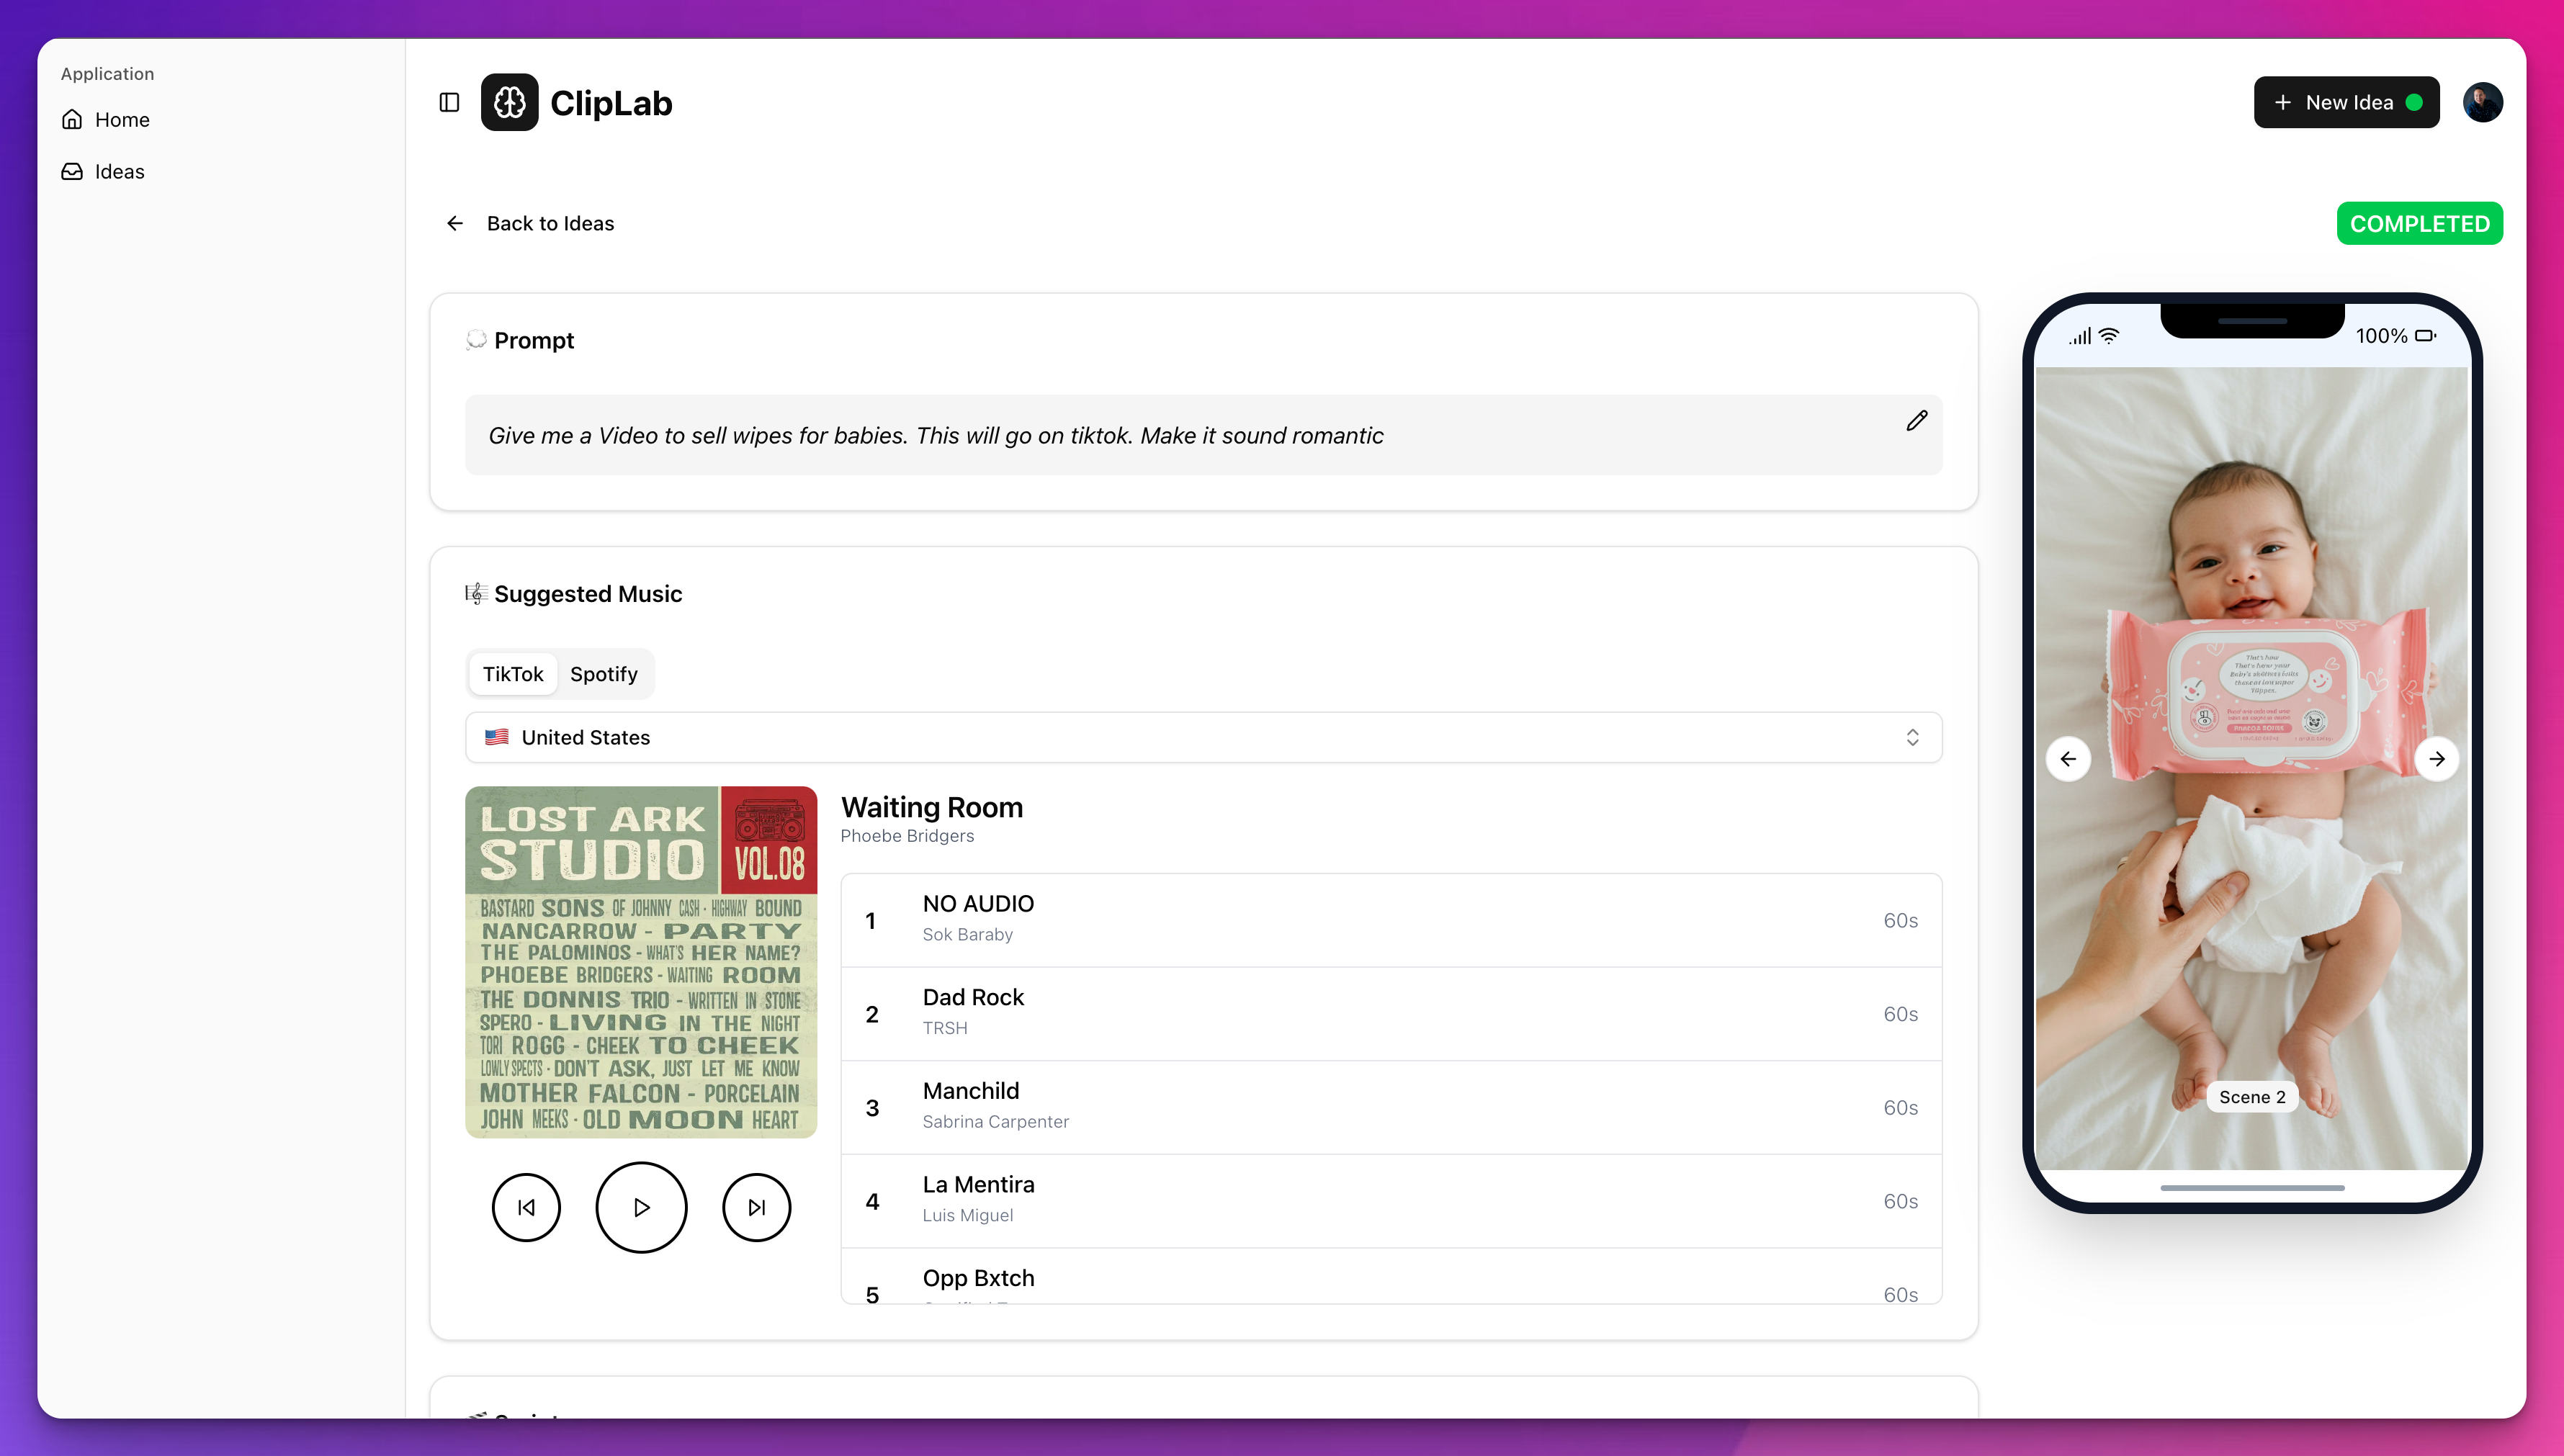Advance to next scene in phone preview
The image size is (2564, 1456).
tap(2436, 759)
